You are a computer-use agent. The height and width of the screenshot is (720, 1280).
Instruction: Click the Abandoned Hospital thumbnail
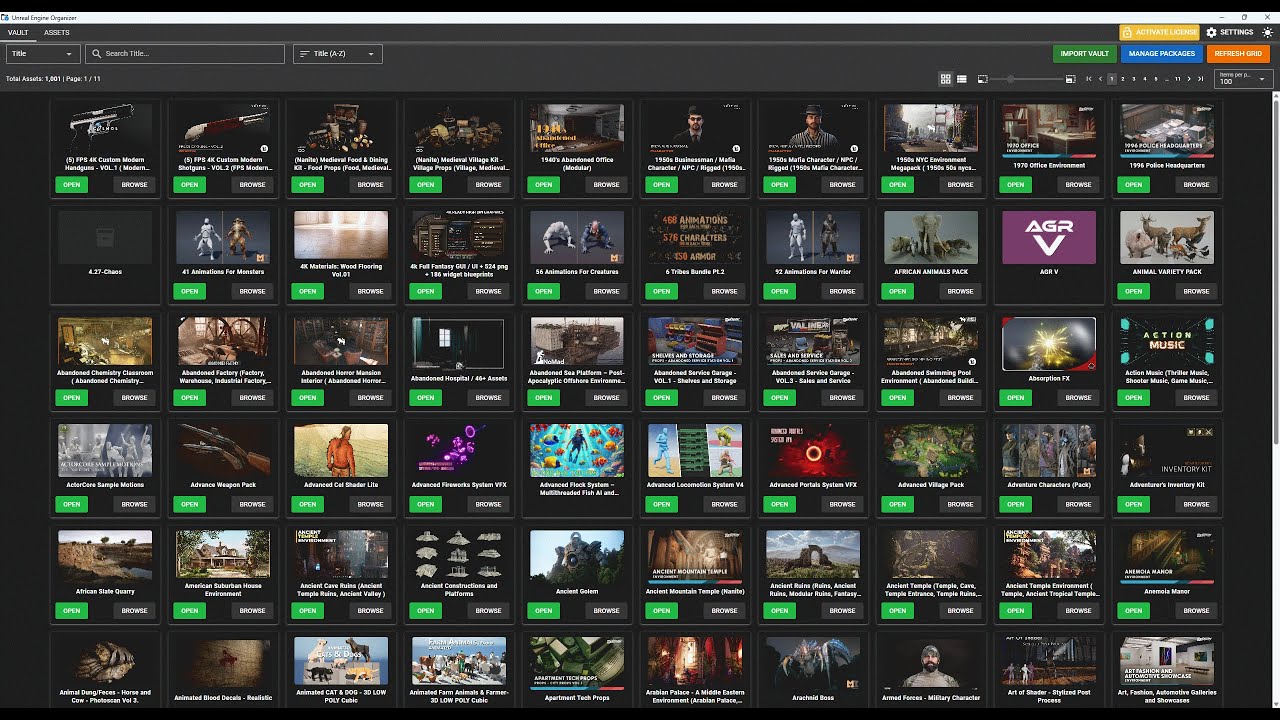(x=459, y=344)
